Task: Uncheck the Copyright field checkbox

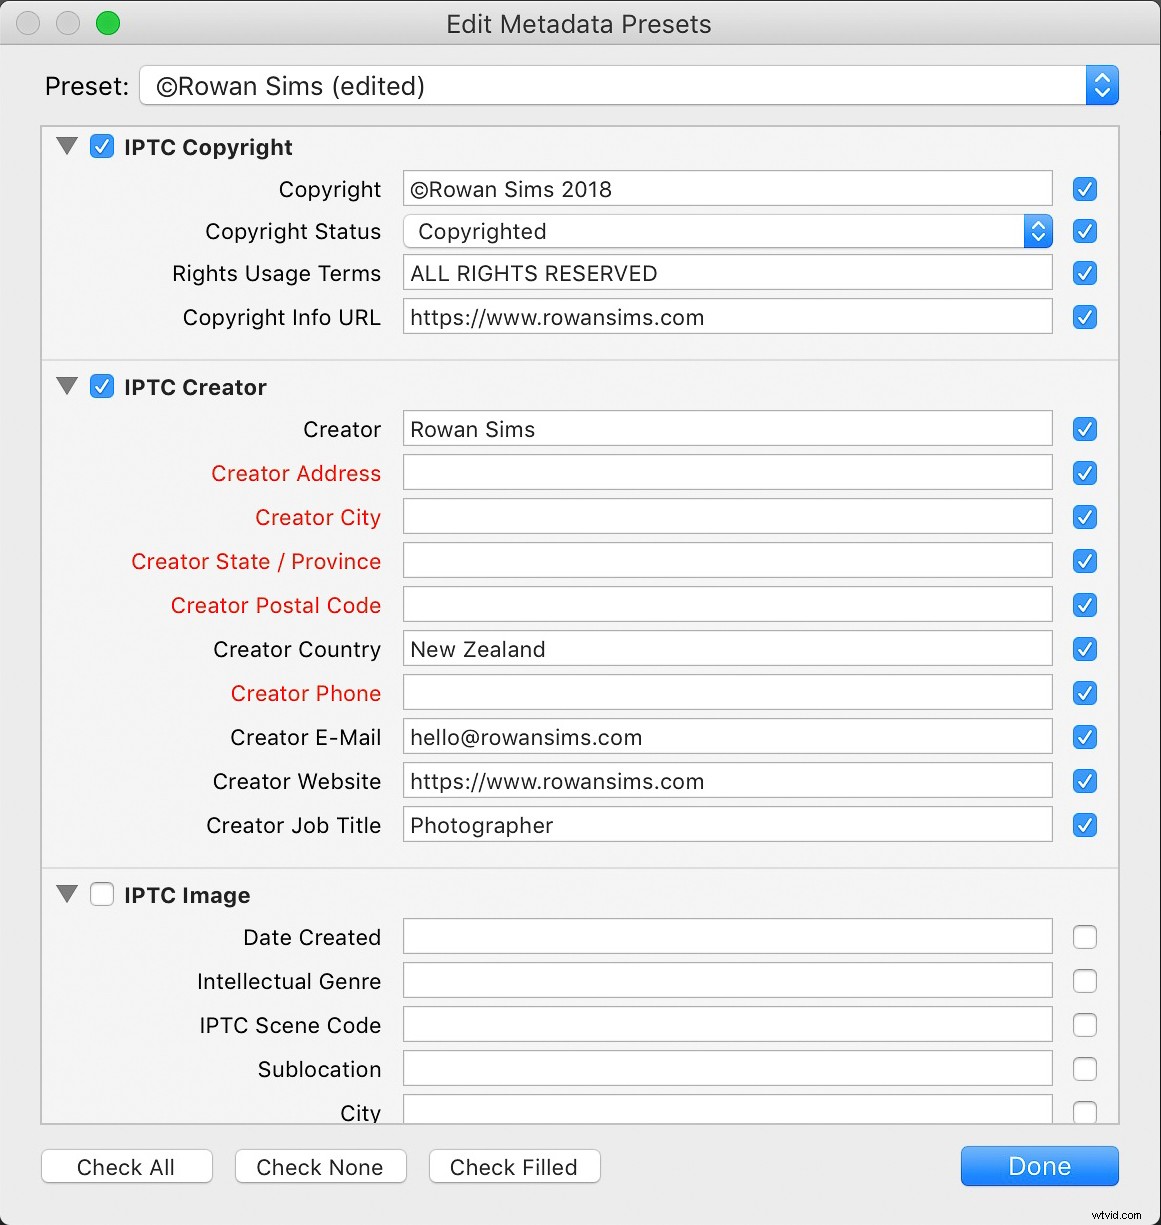Action: [1085, 189]
